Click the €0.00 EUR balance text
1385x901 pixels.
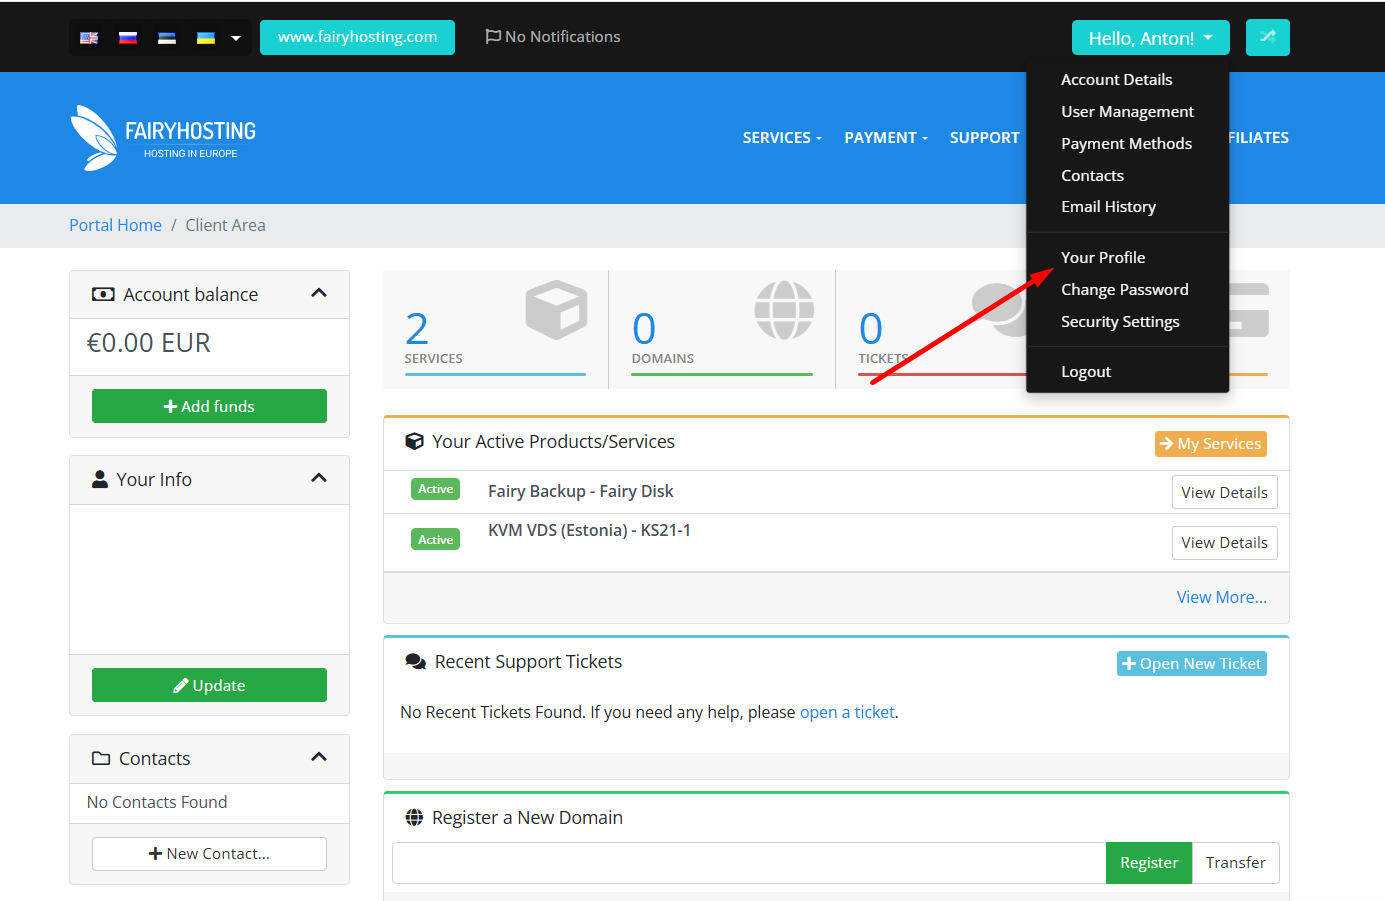(x=149, y=343)
